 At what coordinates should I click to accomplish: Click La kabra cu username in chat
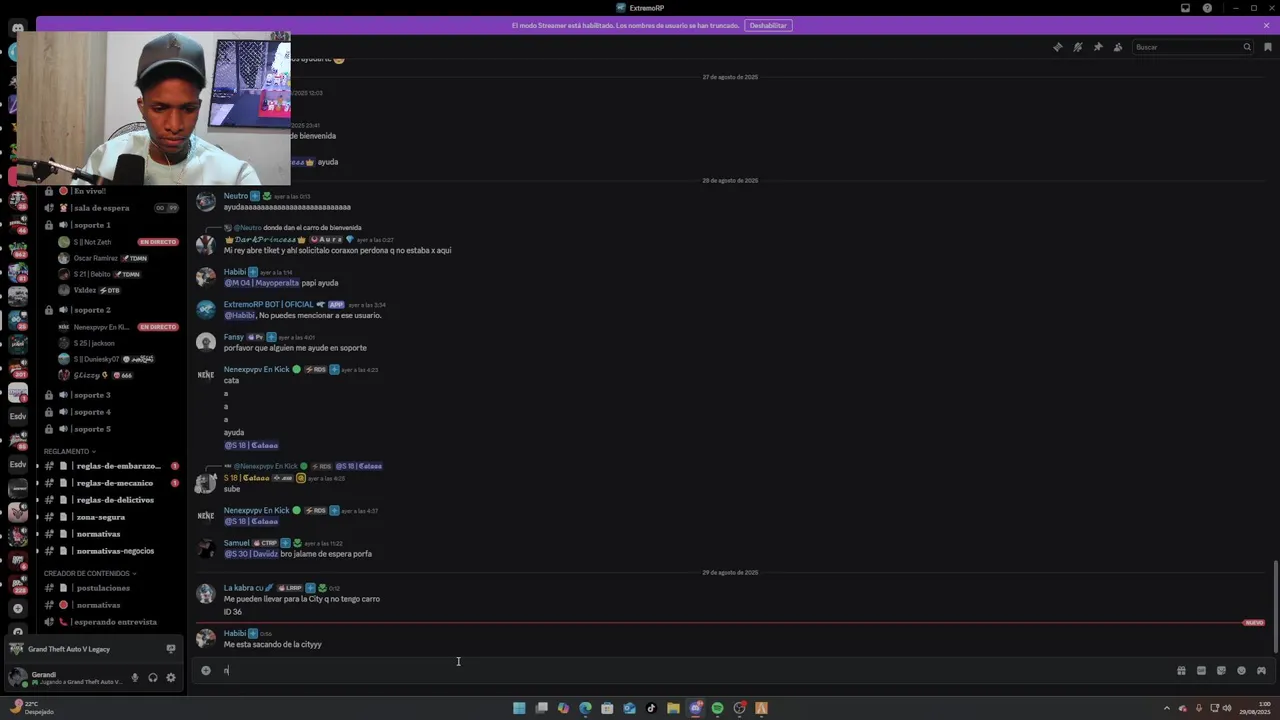pyautogui.click(x=243, y=588)
